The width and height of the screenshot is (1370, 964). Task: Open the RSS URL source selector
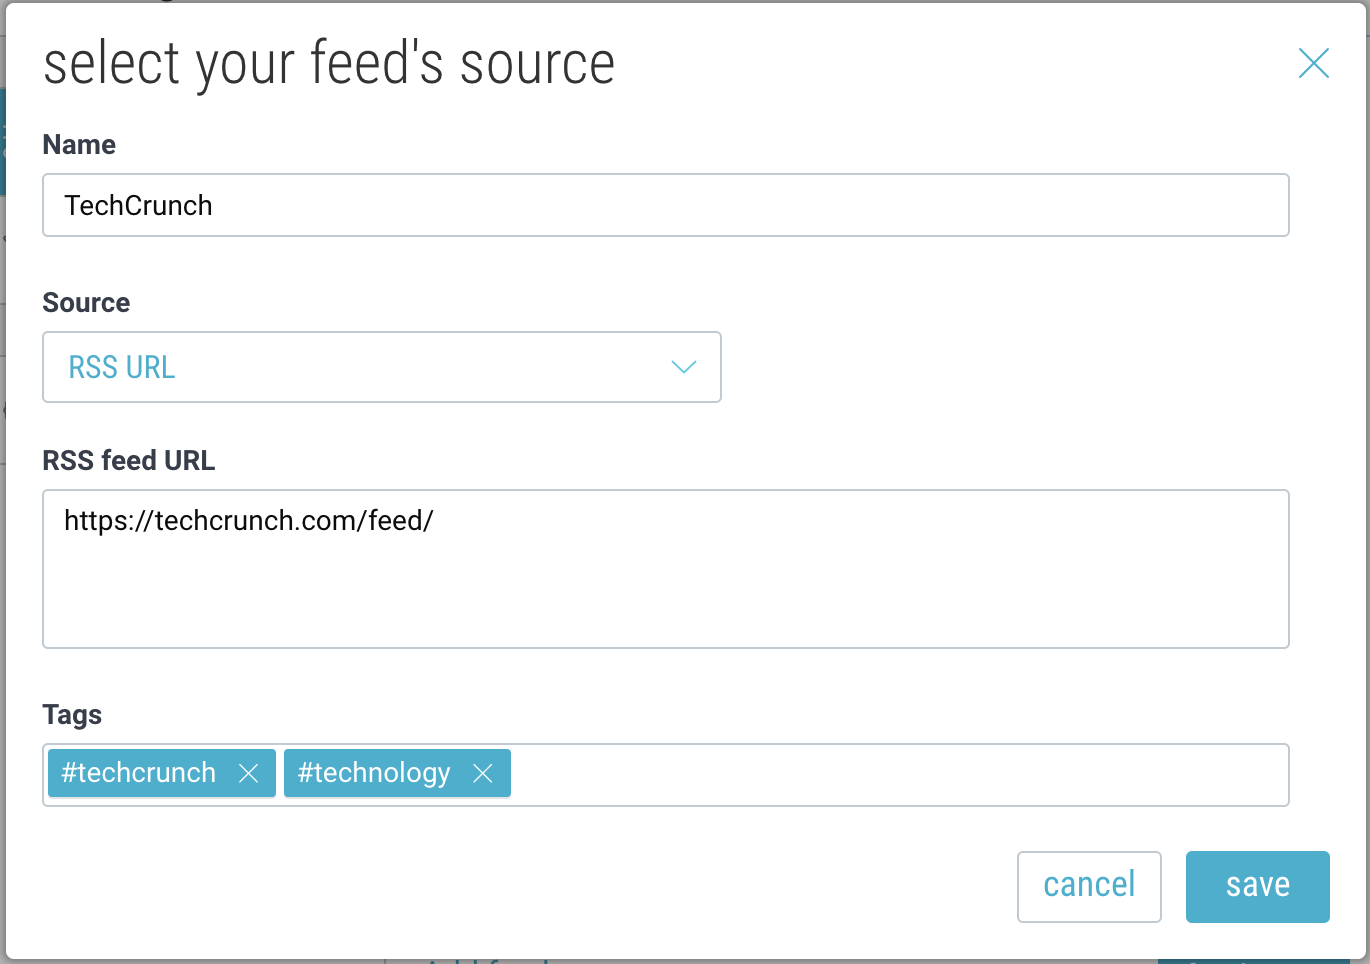pyautogui.click(x=381, y=367)
